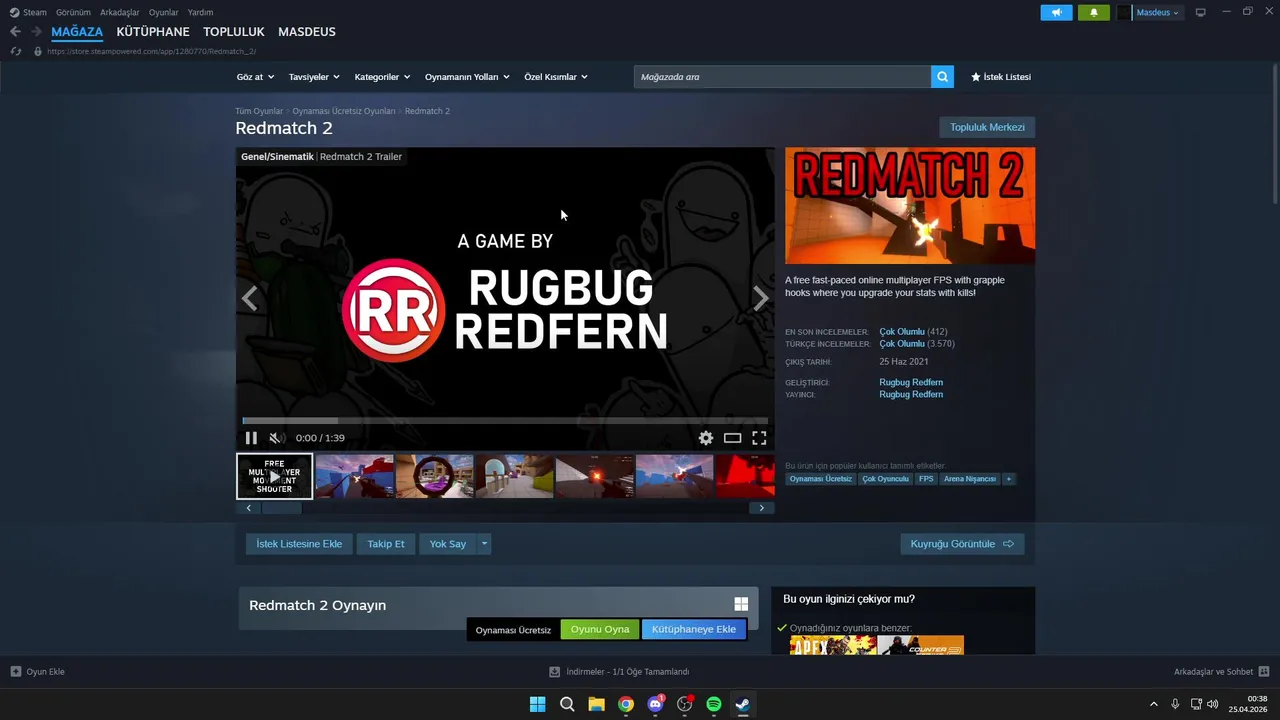Switch to Big Picture mode icon
The image size is (1280, 720).
pyautogui.click(x=1201, y=13)
